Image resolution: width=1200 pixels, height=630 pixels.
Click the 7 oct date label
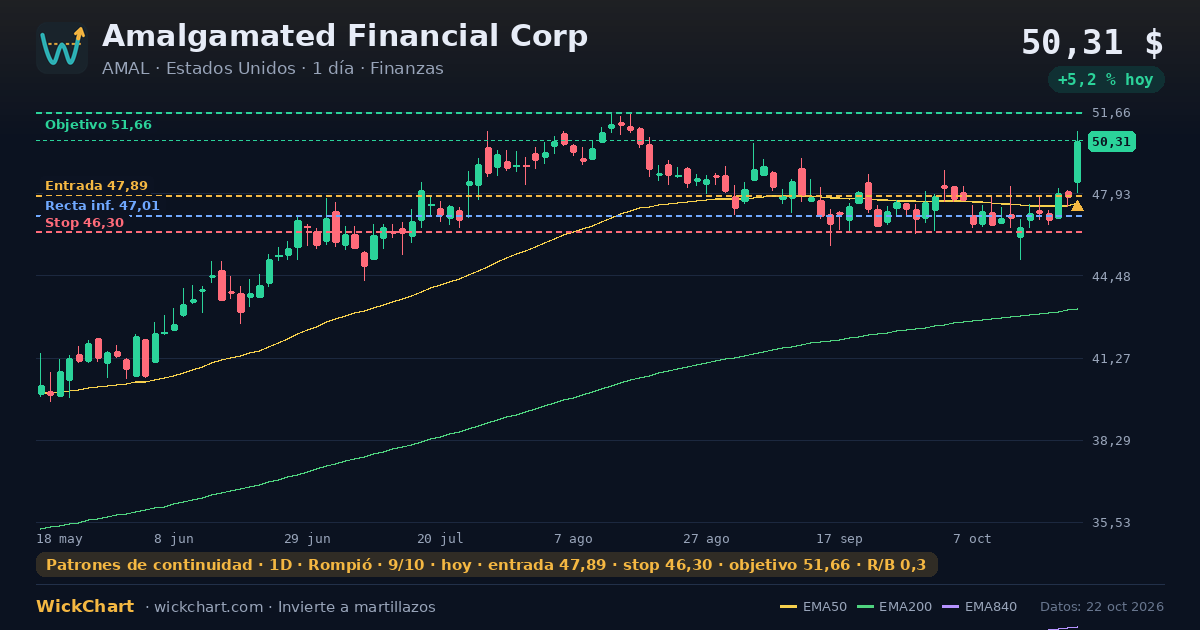(x=972, y=539)
